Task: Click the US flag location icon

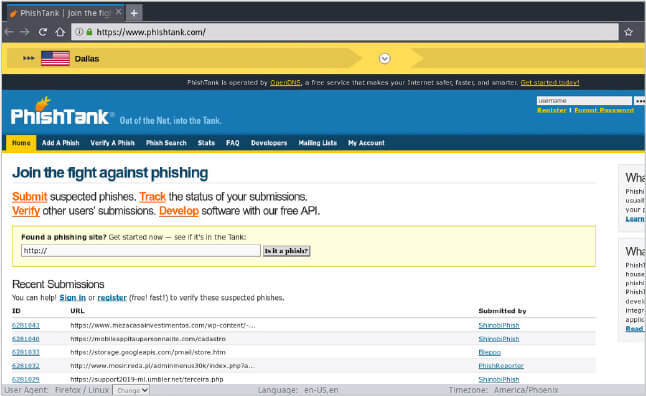Action: pyautogui.click(x=55, y=59)
